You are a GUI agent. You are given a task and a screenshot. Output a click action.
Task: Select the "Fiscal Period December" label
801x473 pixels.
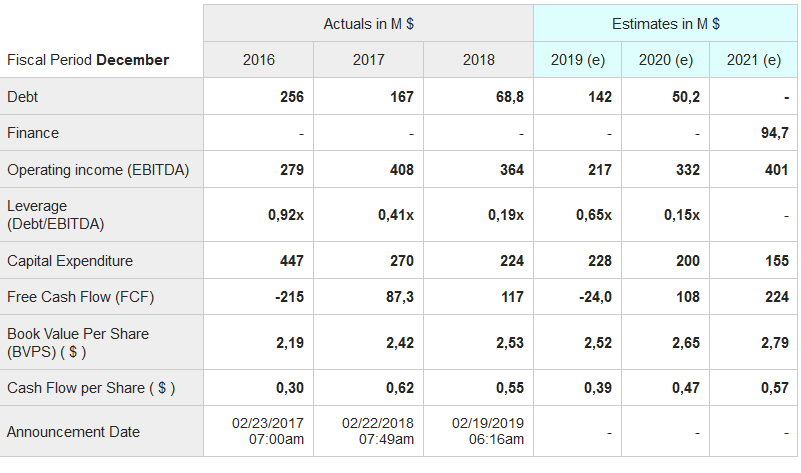click(88, 60)
